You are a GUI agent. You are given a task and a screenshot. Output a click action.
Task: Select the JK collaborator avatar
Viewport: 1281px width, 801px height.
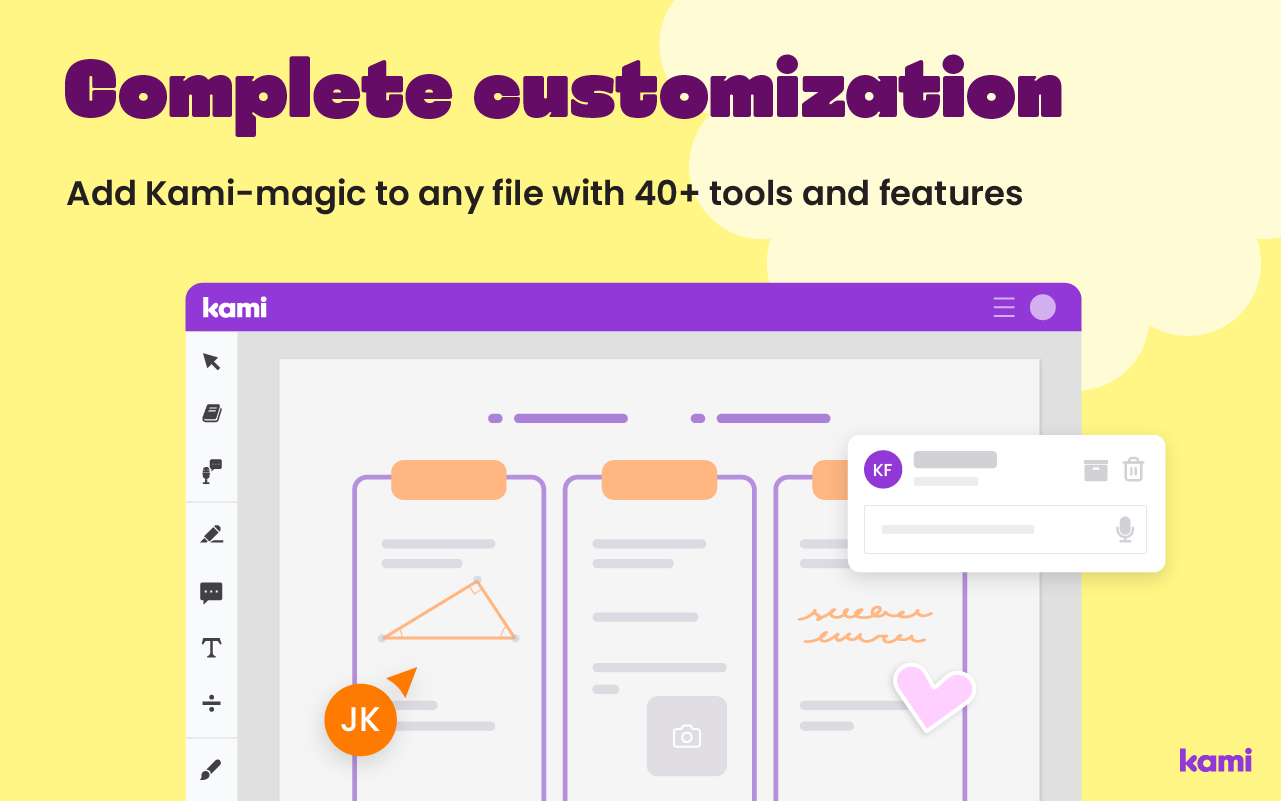(360, 719)
